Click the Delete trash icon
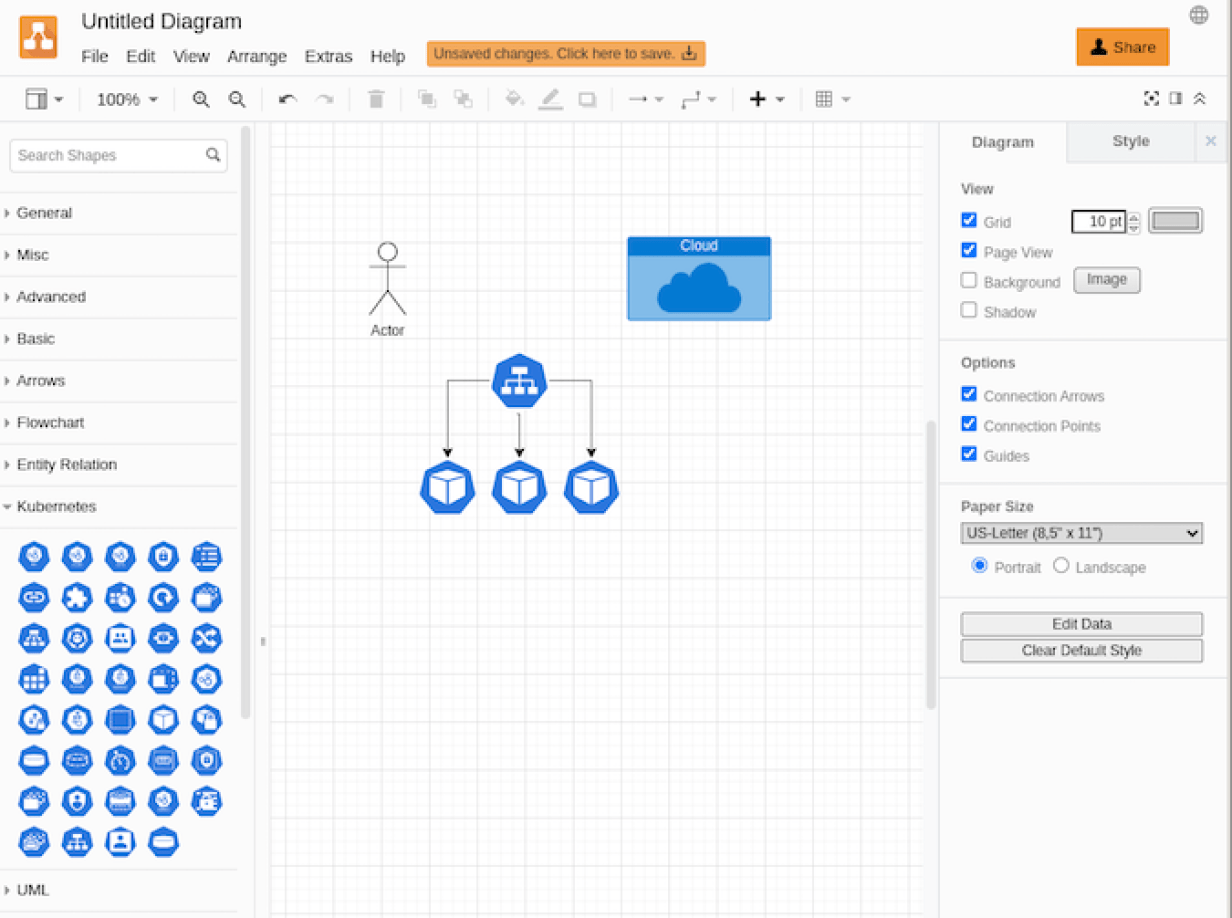 pyautogui.click(x=375, y=99)
